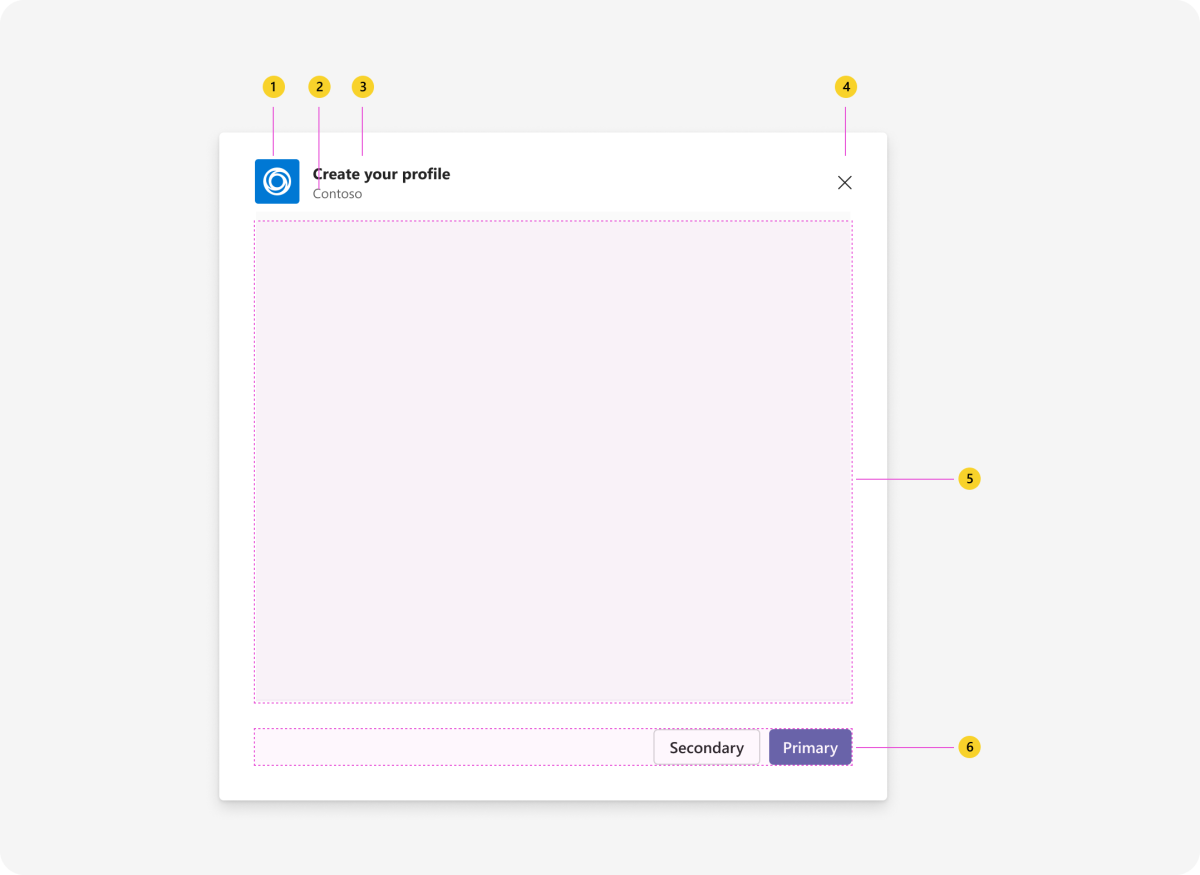Click callout marker number 3

pyautogui.click(x=362, y=87)
